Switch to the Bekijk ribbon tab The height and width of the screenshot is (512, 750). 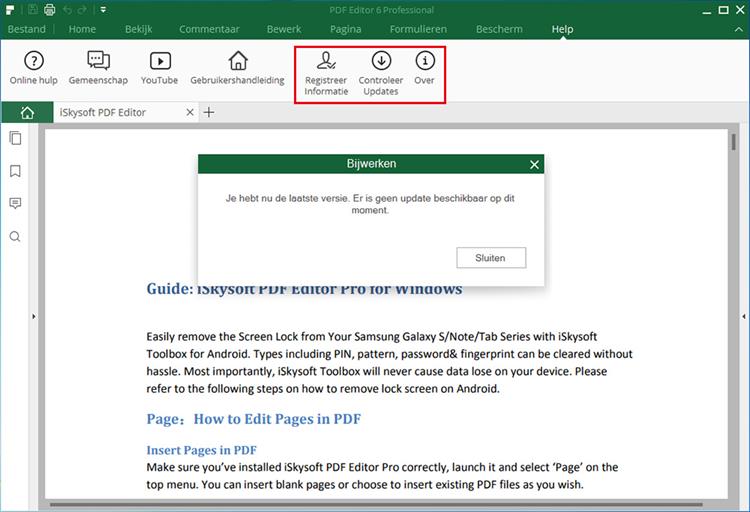[139, 29]
